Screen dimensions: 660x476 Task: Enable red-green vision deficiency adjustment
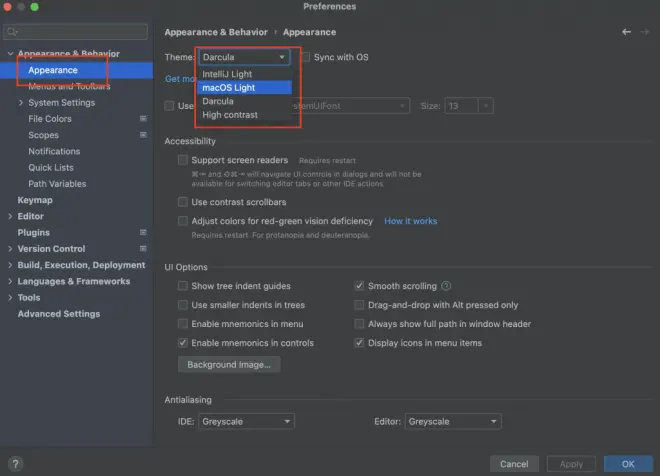[x=183, y=221]
